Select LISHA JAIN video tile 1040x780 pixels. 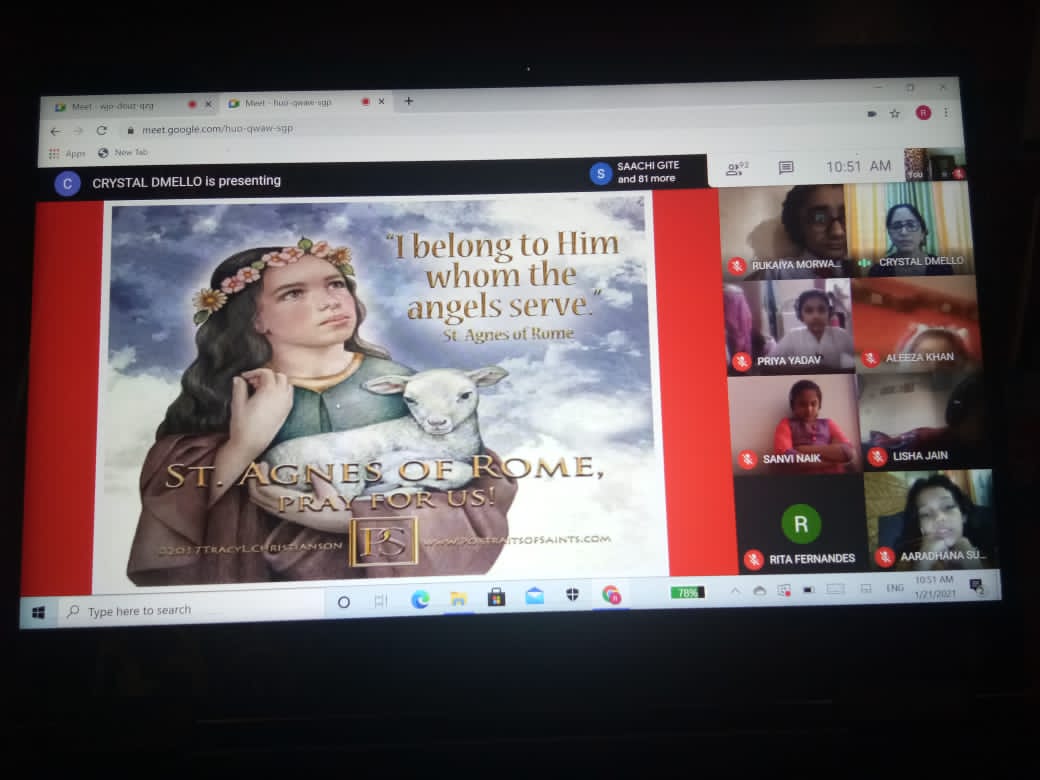(926, 421)
